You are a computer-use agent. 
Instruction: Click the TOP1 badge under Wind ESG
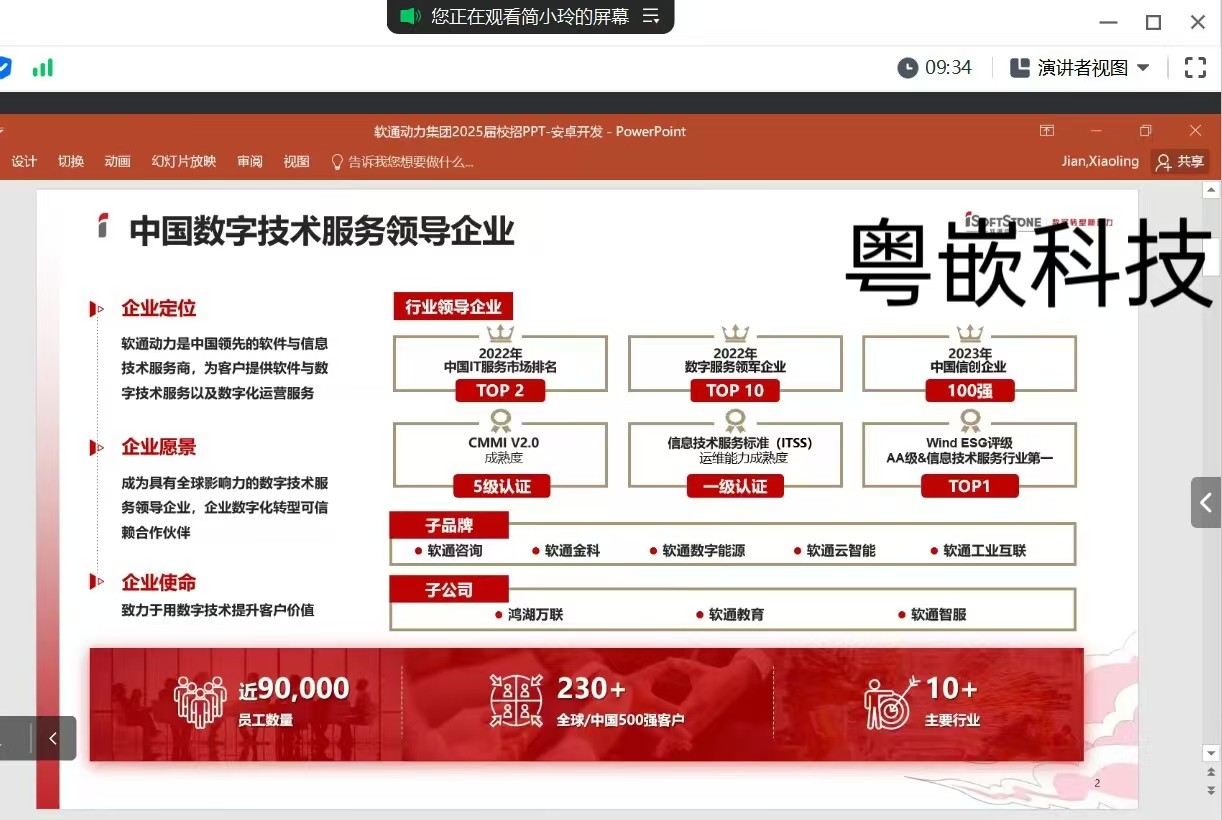(969, 487)
